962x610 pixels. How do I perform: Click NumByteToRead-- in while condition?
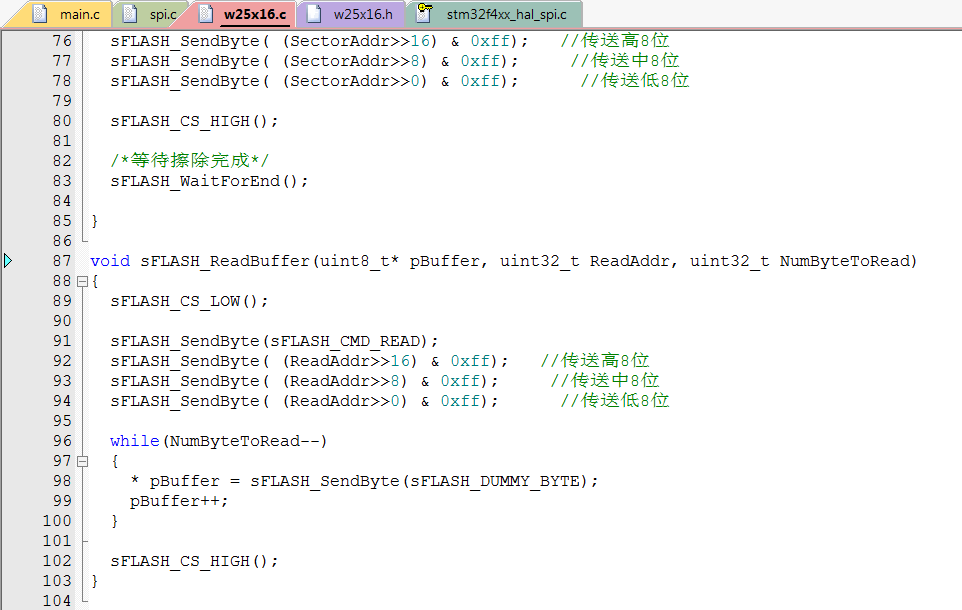click(x=244, y=441)
